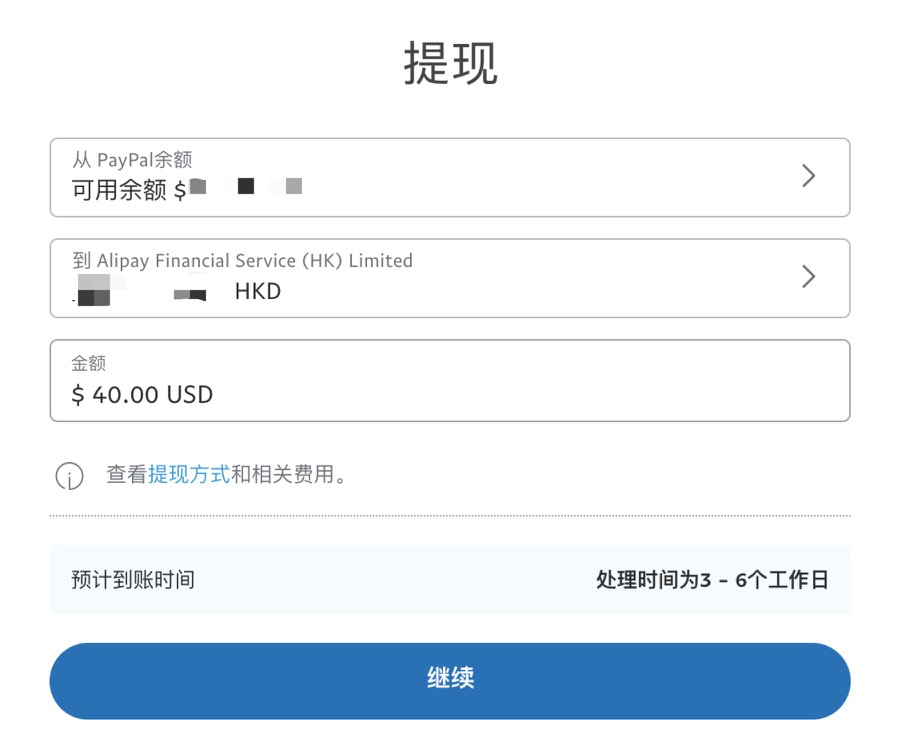Click the 可用余额 label text
This screenshot has width=914, height=750.
tap(119, 190)
